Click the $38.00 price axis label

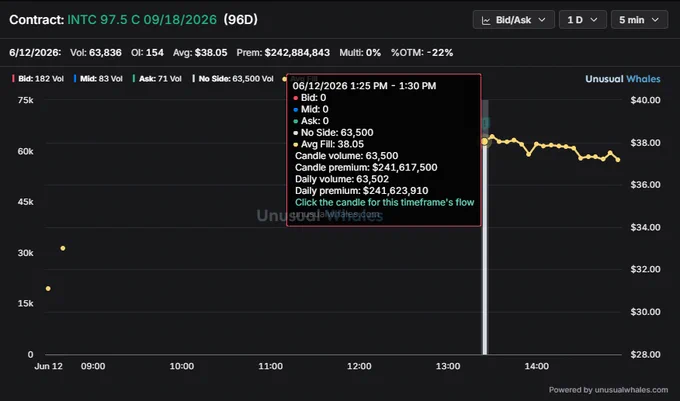(645, 143)
